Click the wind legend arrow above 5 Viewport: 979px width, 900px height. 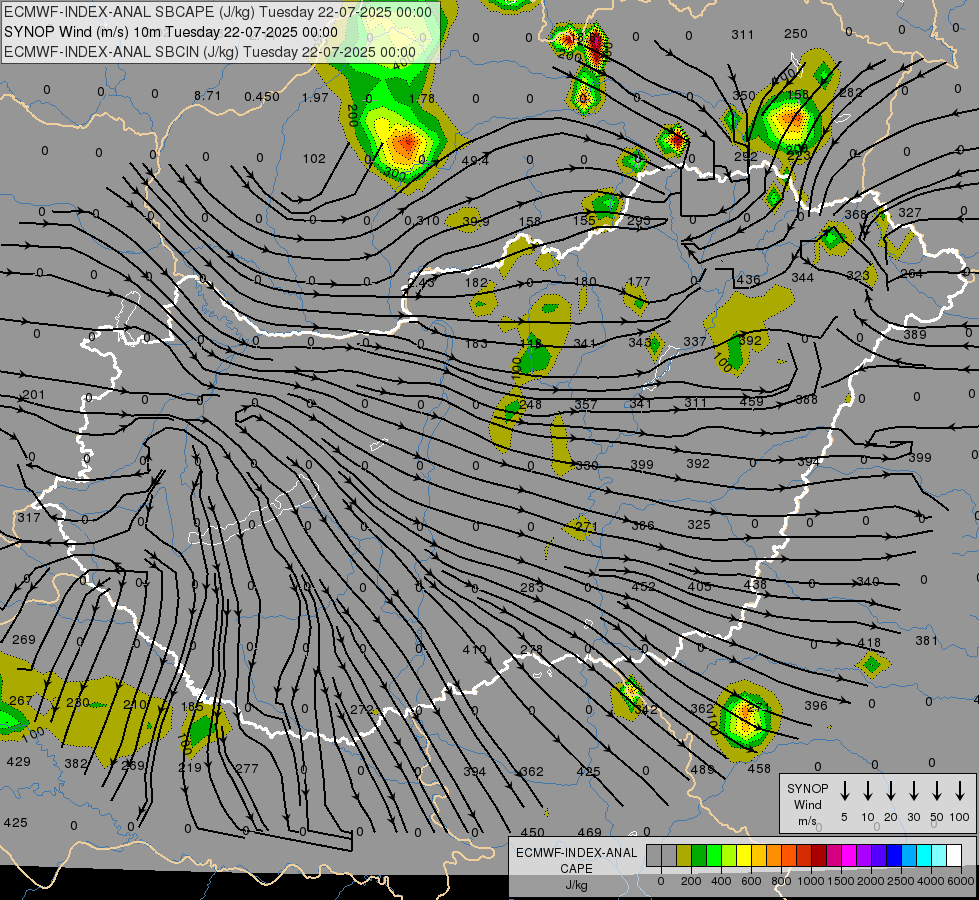(844, 791)
